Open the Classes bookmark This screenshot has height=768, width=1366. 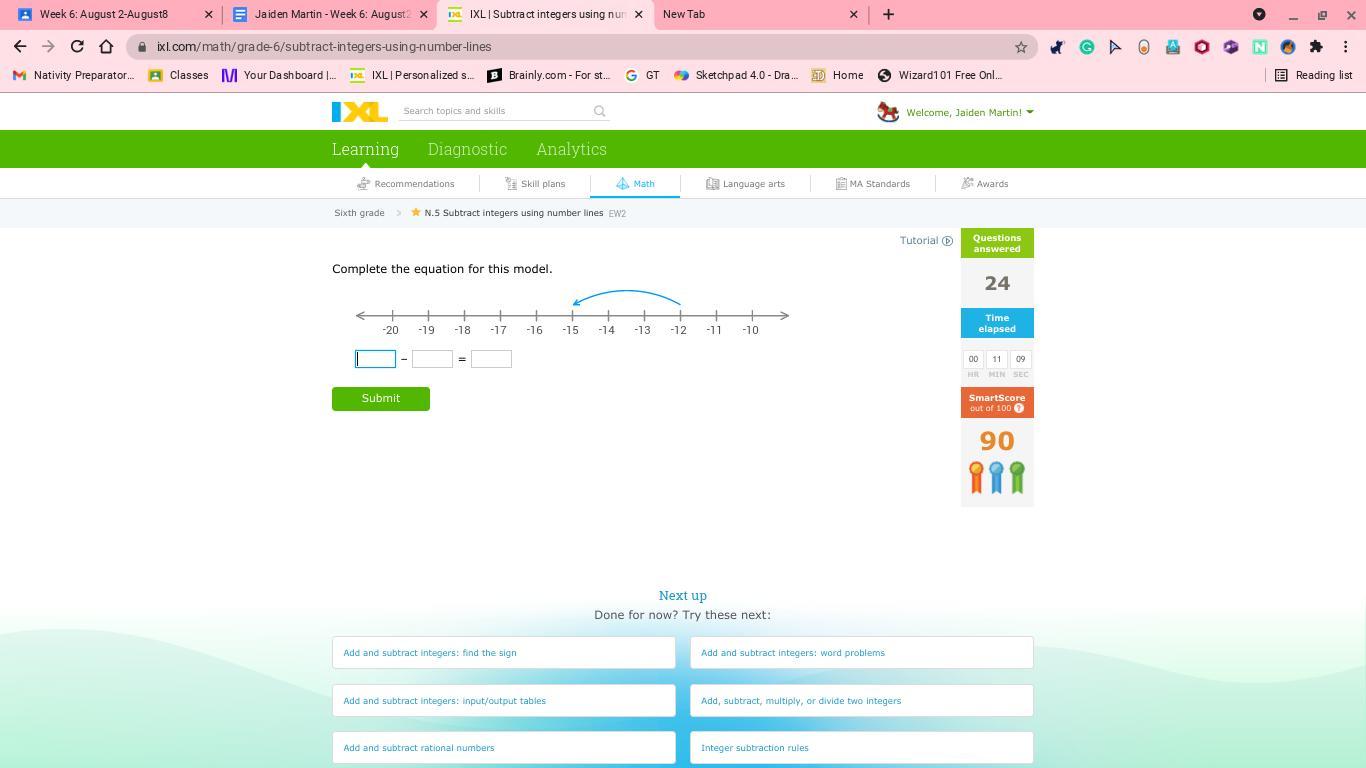[178, 75]
